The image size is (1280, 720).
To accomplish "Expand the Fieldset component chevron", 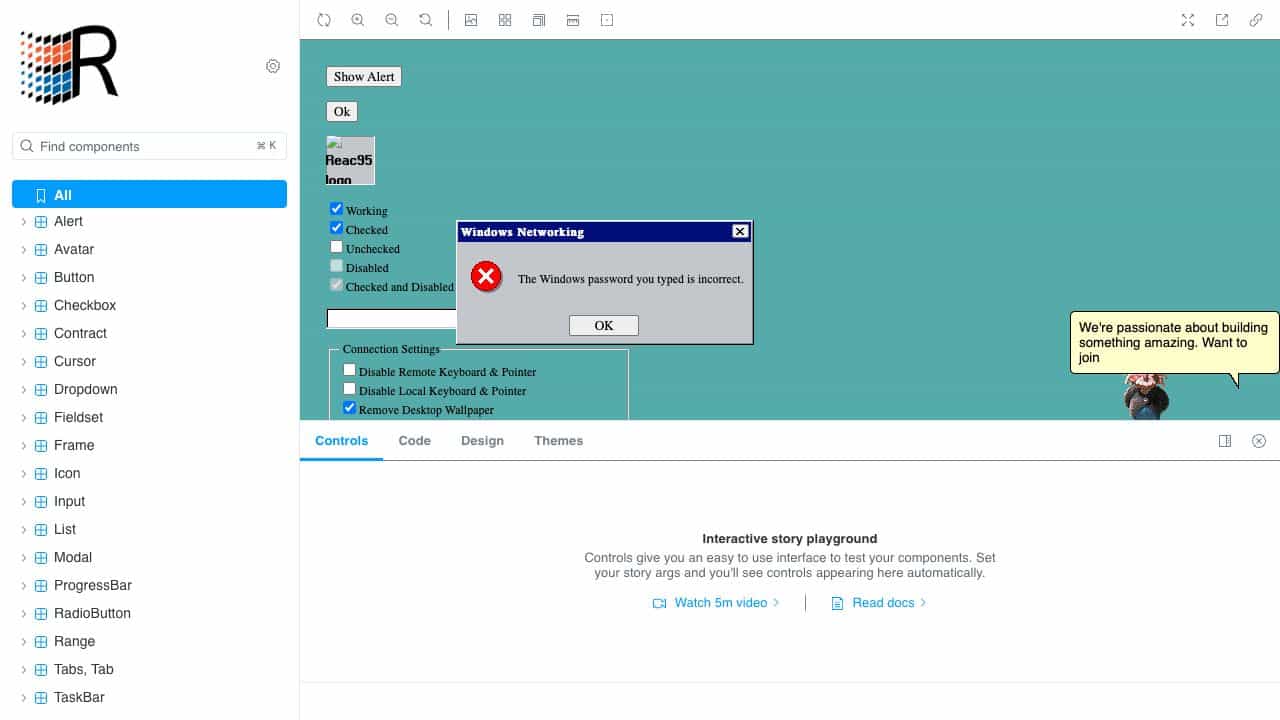I will 24,418.
